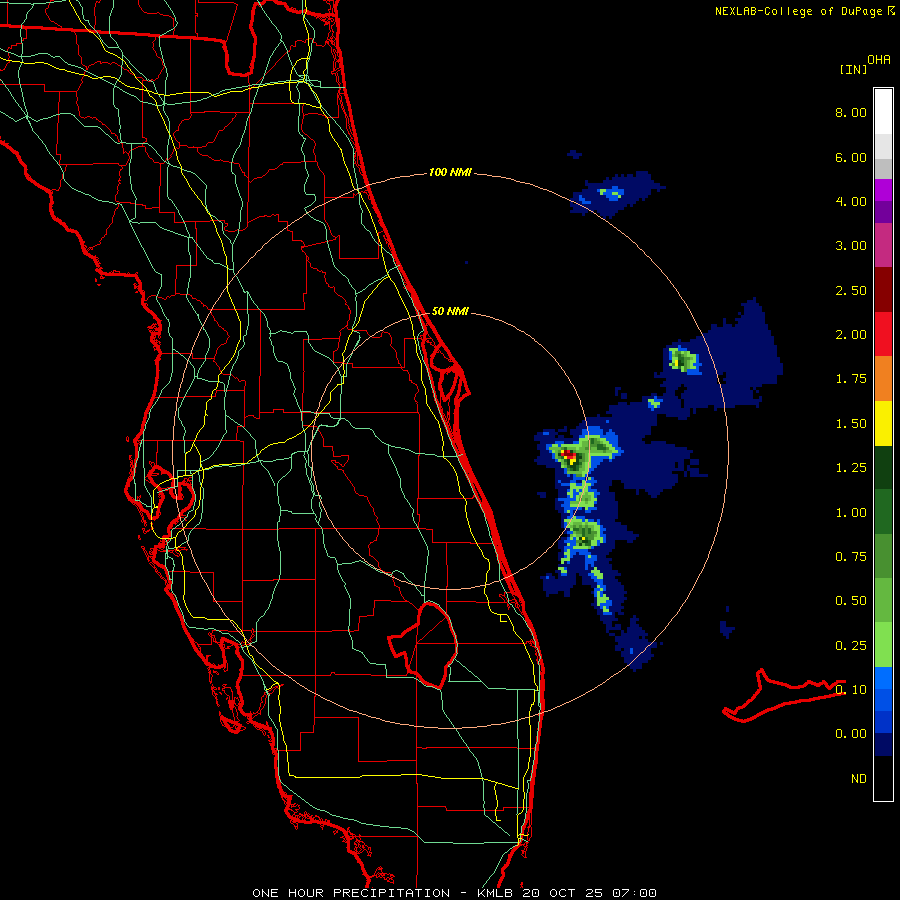Pick the bright red swatch on the color scale

(883, 334)
